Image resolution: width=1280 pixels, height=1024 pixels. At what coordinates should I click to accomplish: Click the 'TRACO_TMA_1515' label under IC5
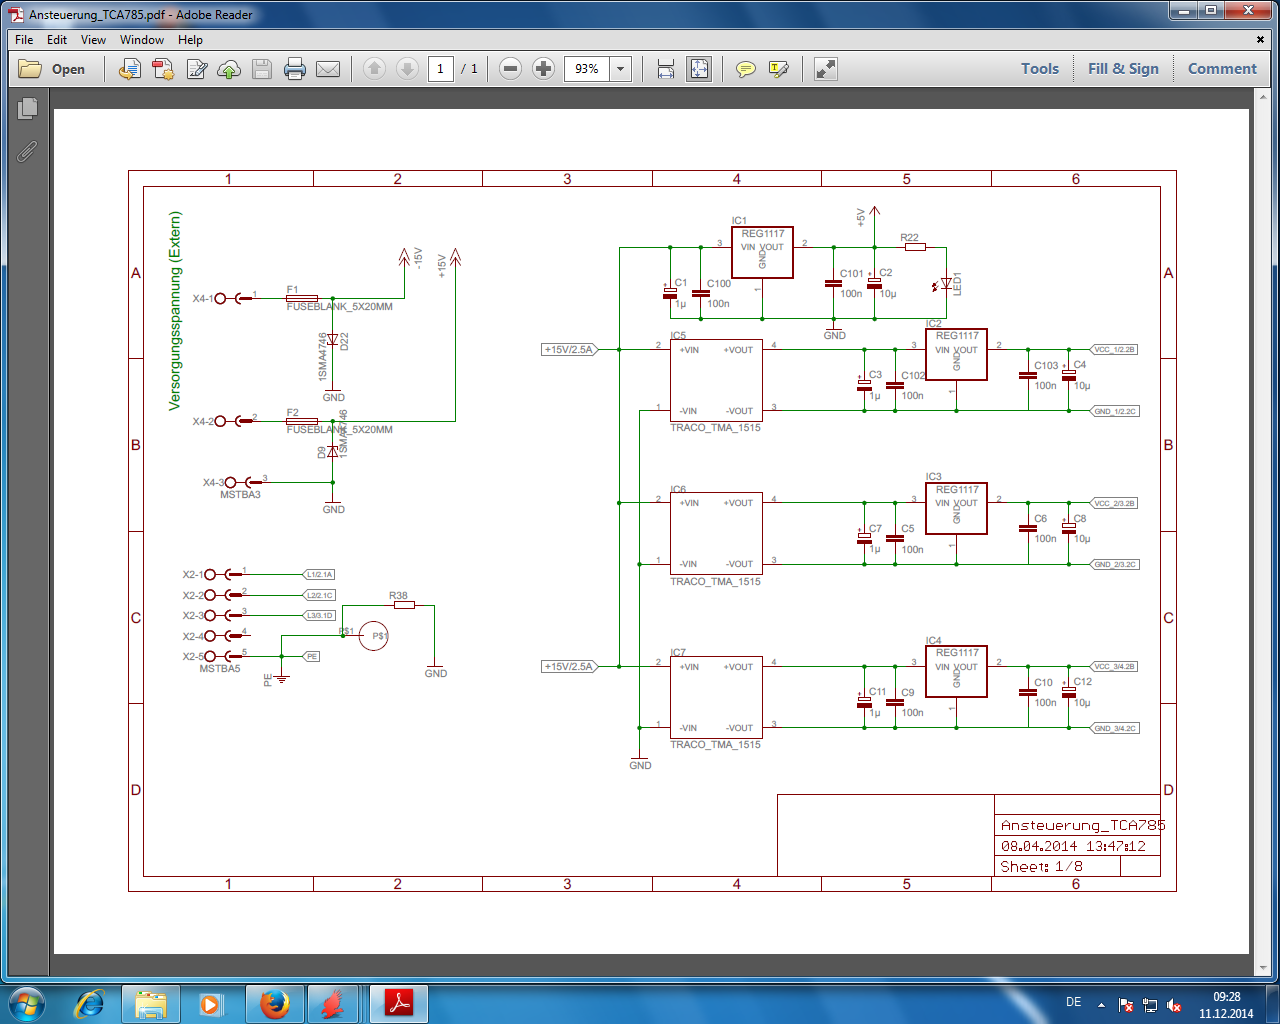pos(715,427)
